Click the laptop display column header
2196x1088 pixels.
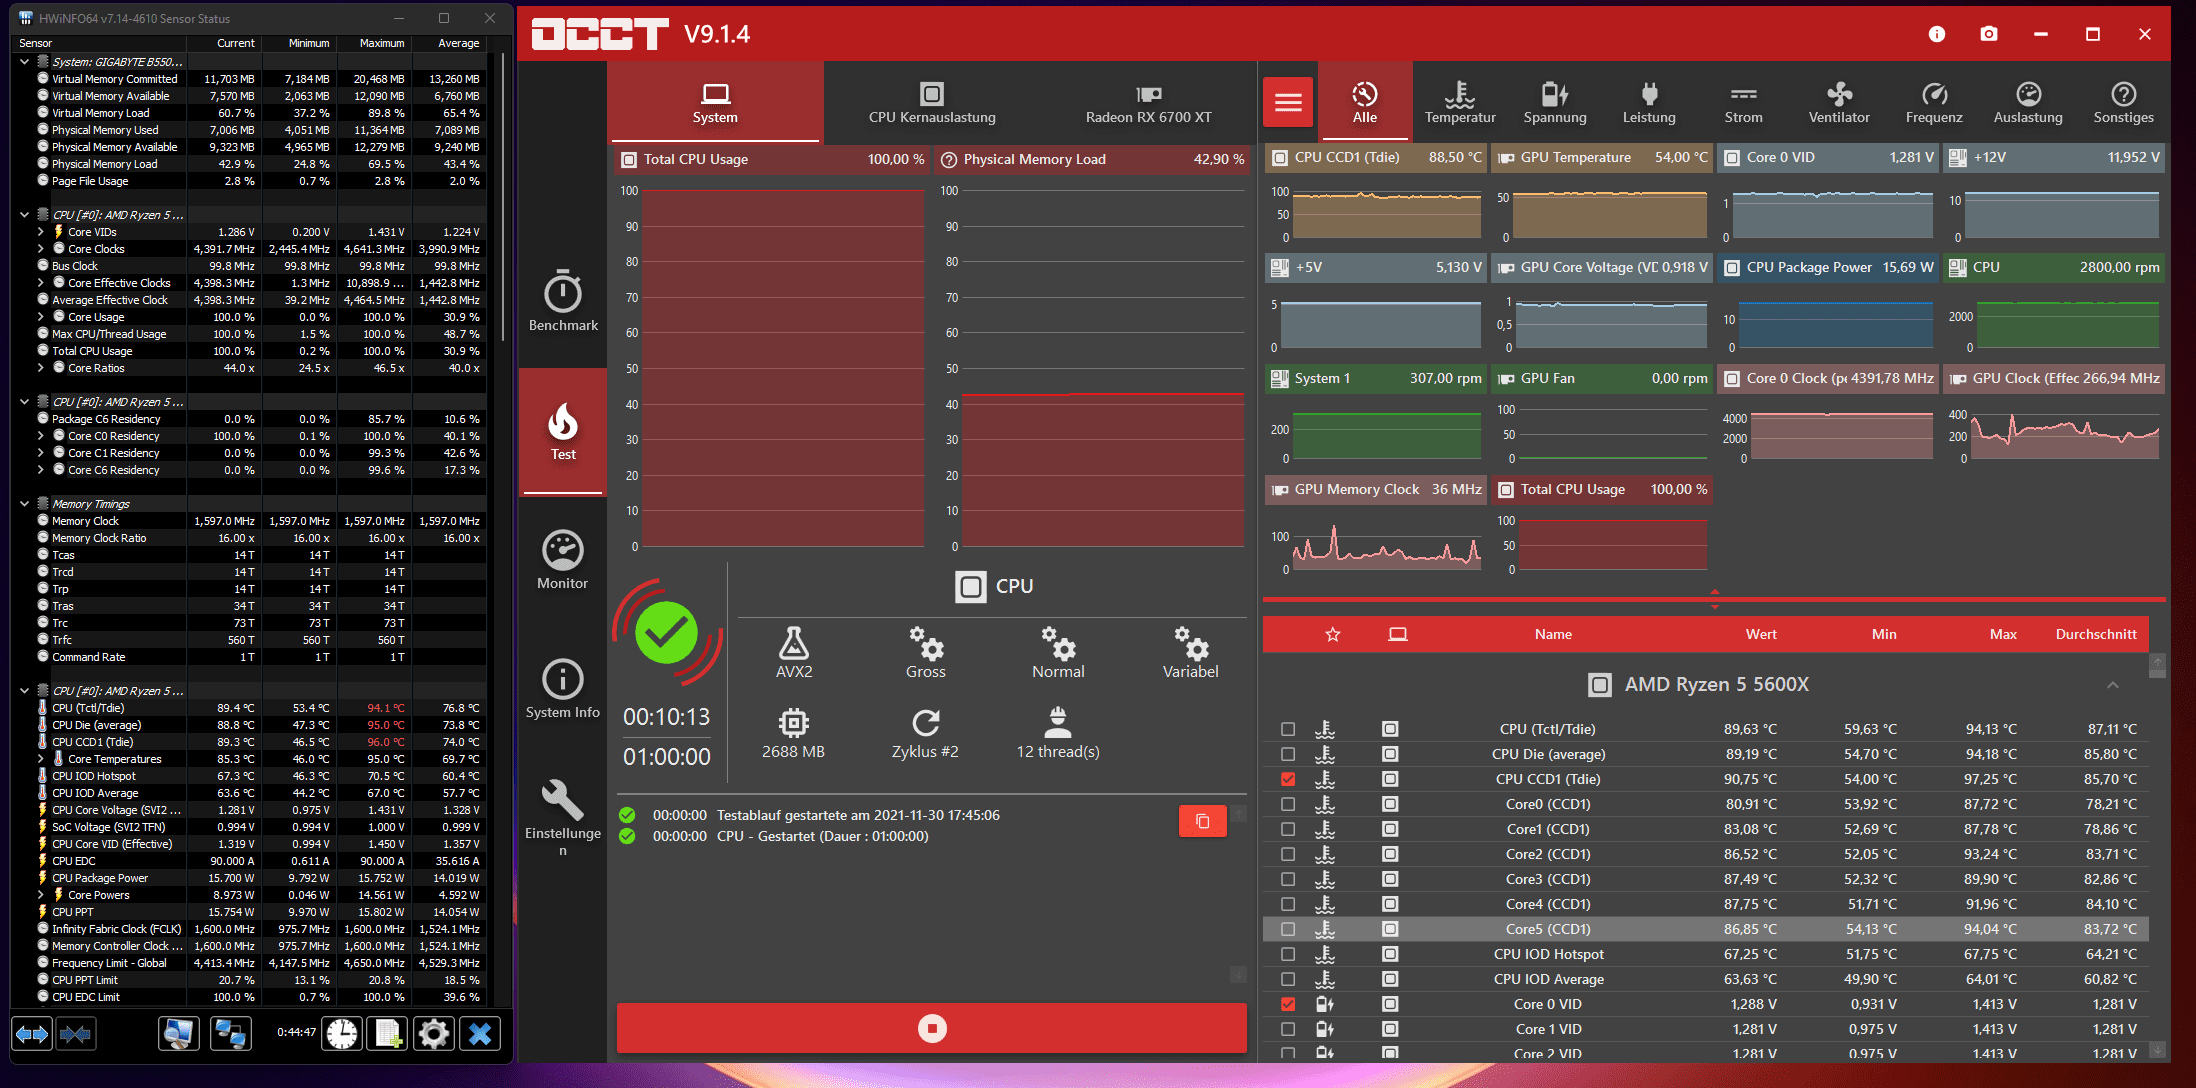pyautogui.click(x=1398, y=634)
